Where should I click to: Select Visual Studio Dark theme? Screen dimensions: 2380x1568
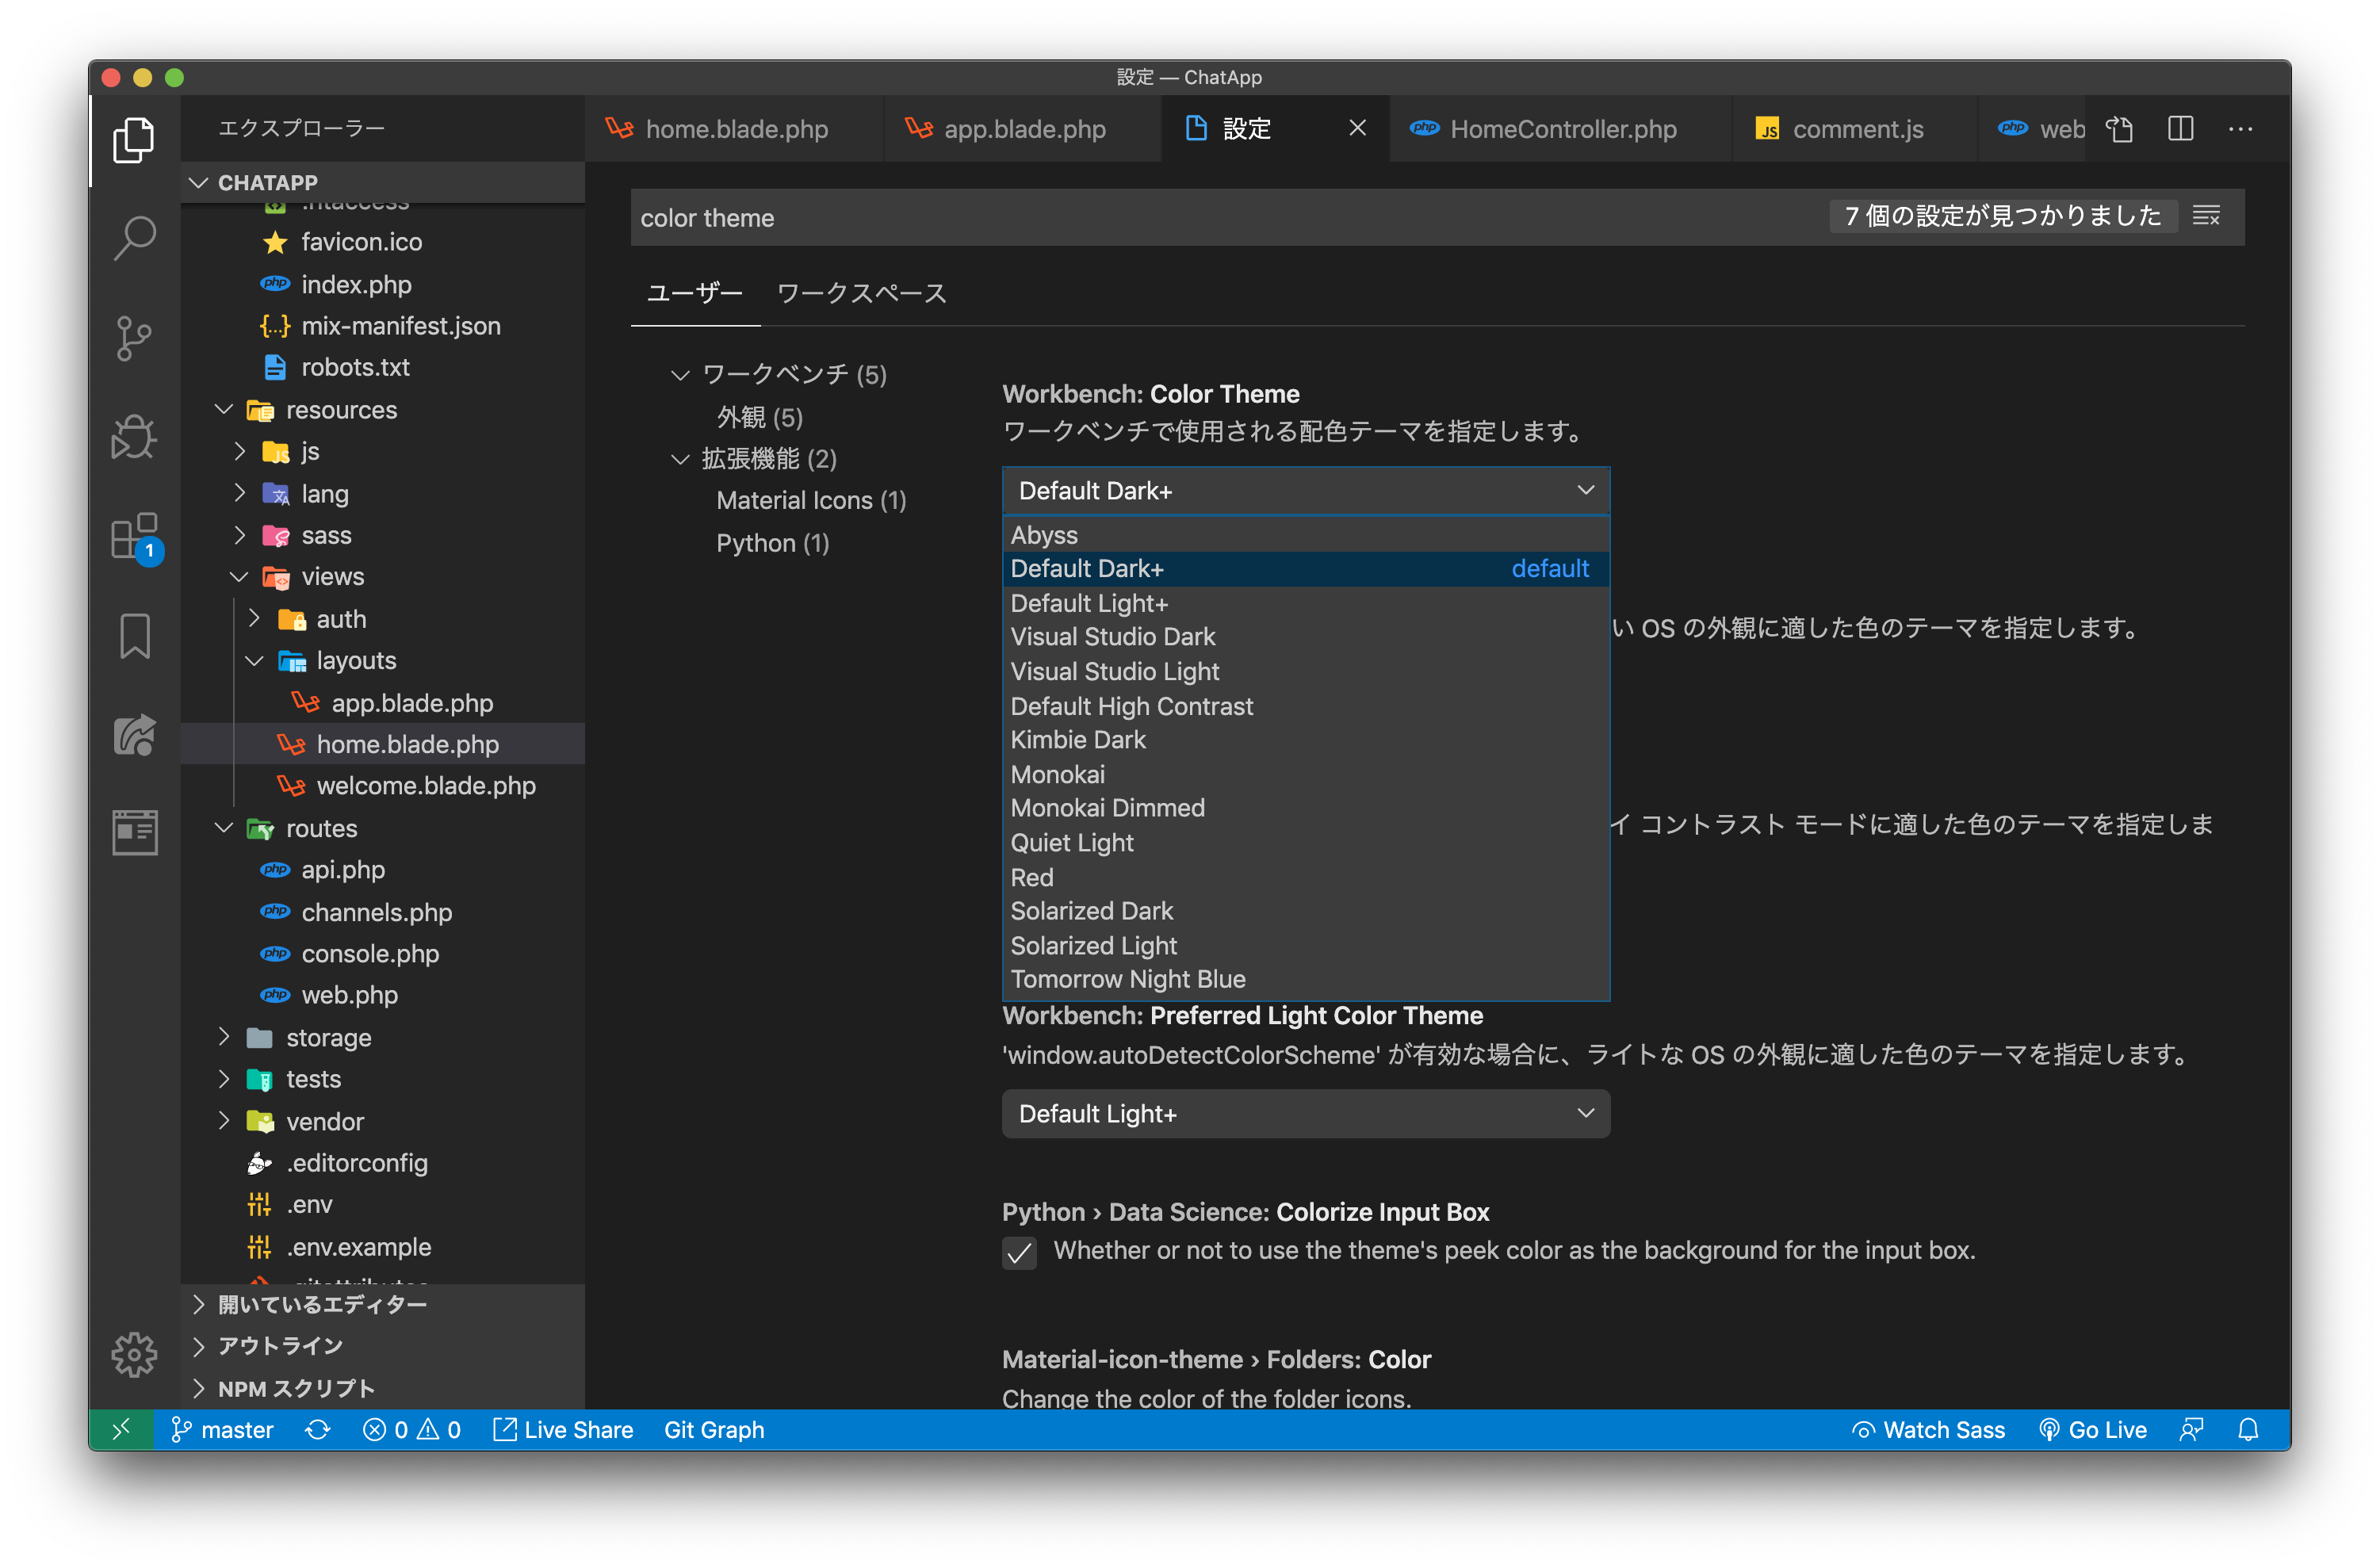pos(1305,637)
